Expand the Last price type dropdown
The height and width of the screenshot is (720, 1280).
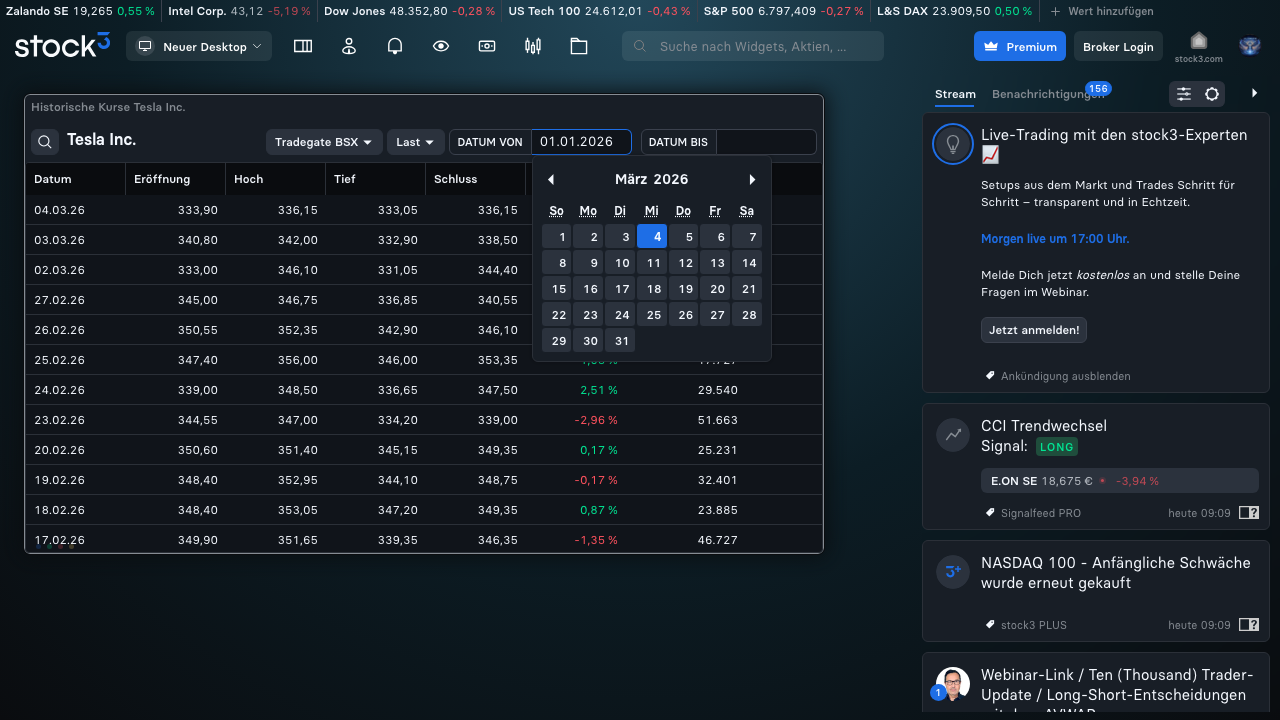click(415, 142)
